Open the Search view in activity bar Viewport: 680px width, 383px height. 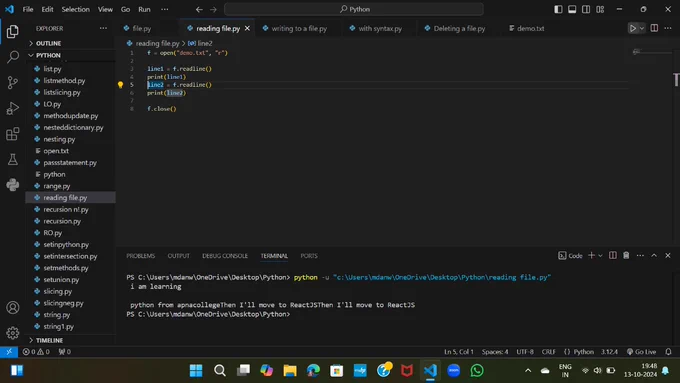13,57
